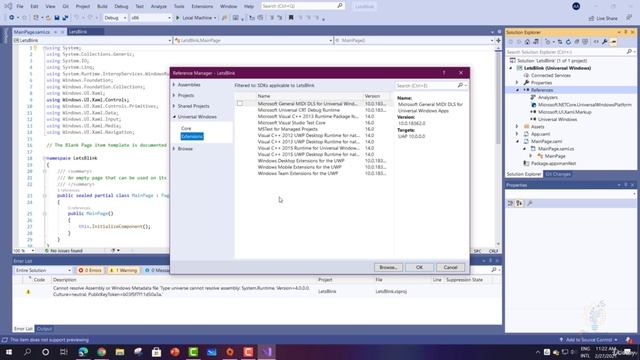
Task: Click Save All toolbar icon
Action: (65, 18)
